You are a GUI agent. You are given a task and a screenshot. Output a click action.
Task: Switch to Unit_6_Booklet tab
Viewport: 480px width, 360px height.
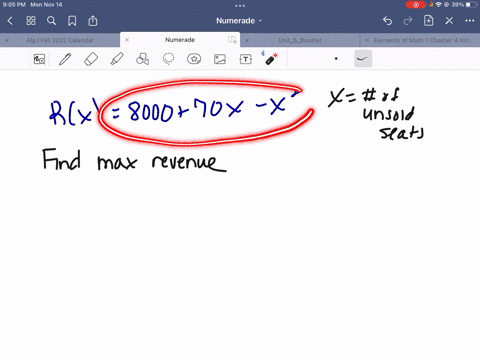tap(300, 40)
